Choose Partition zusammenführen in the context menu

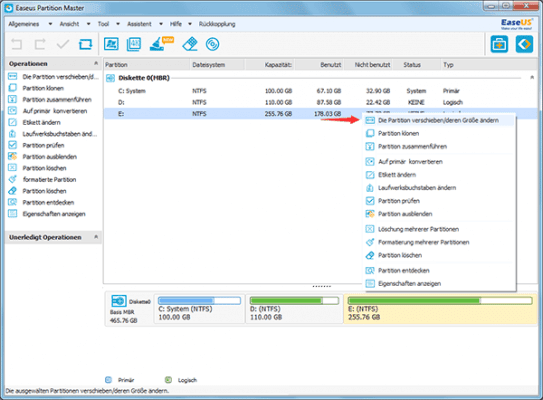click(x=439, y=146)
